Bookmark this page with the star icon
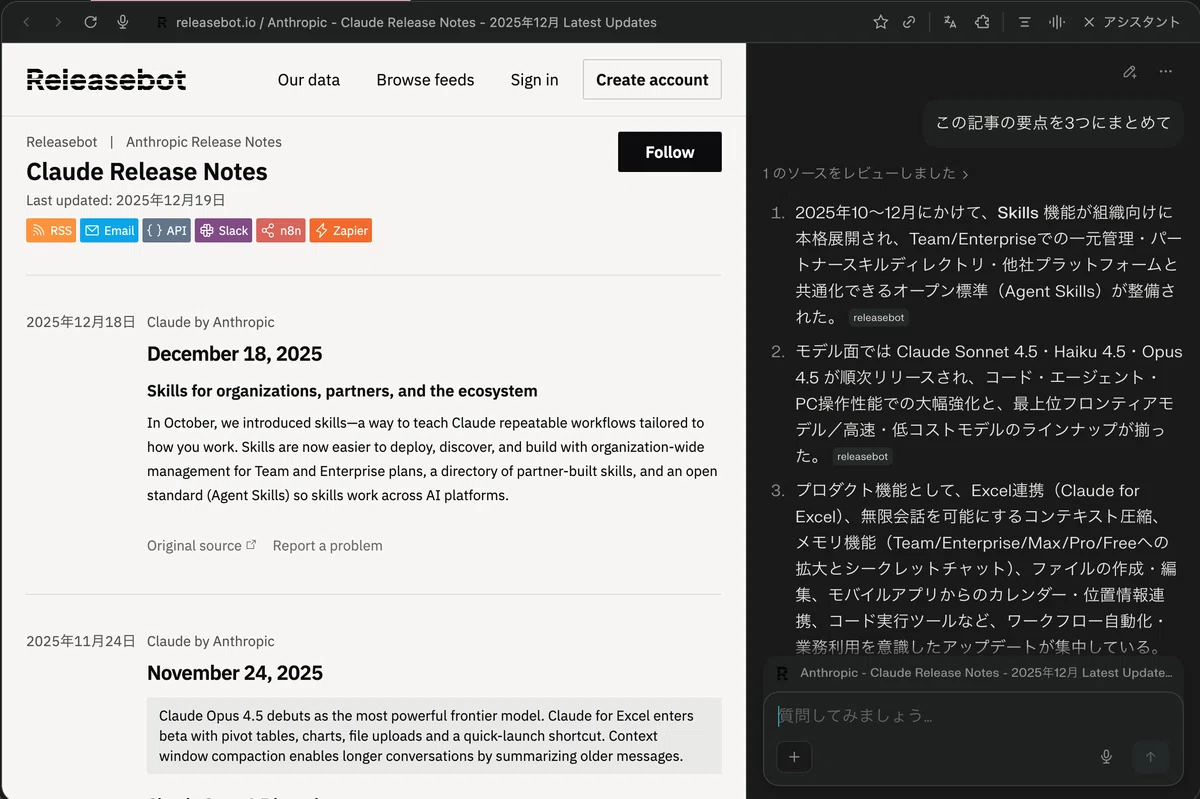 (880, 22)
